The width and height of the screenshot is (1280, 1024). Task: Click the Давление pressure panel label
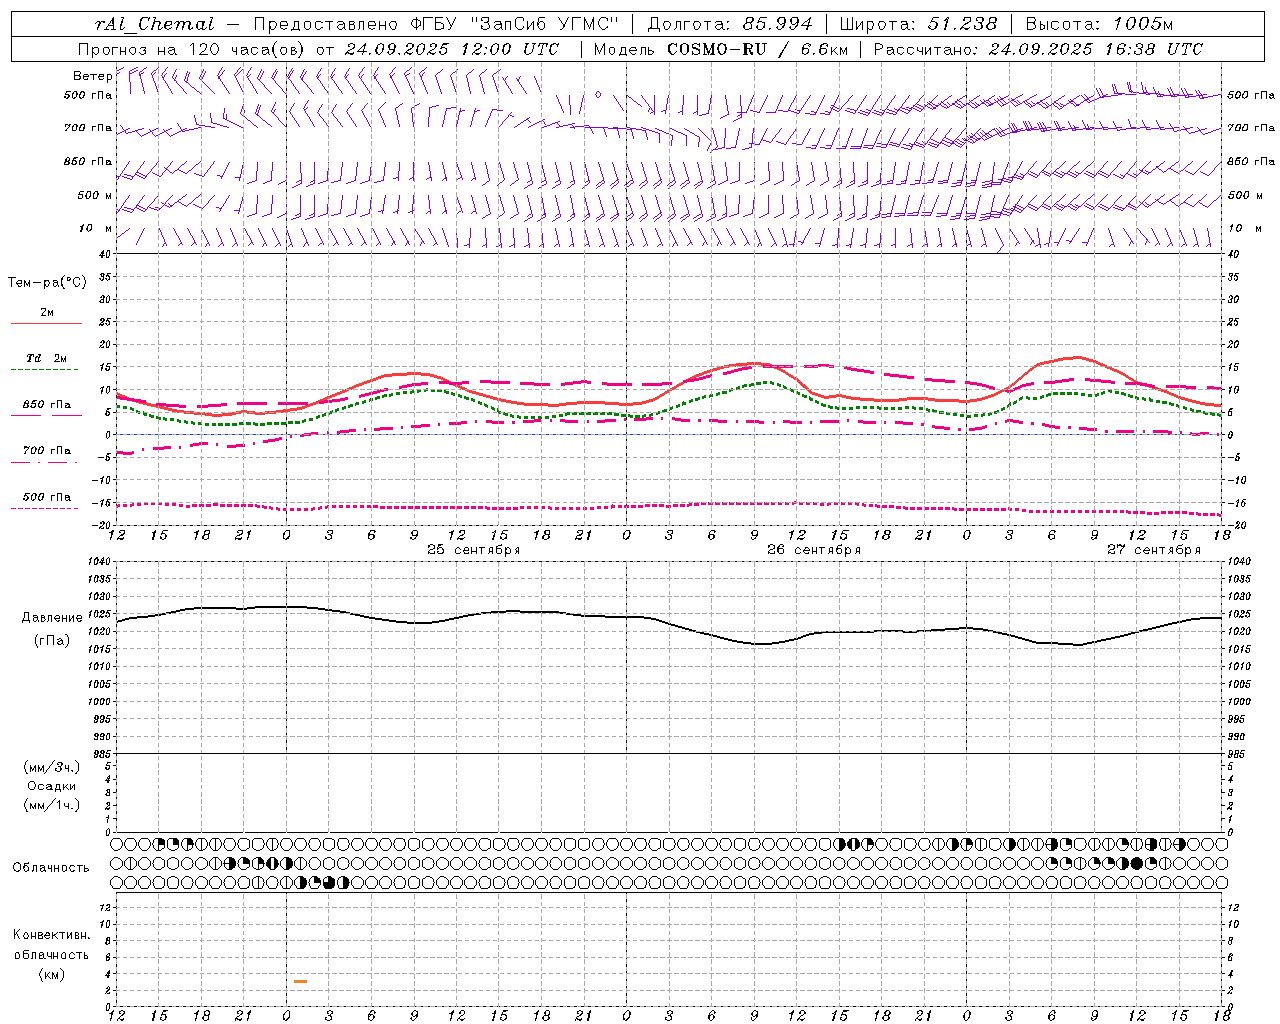[52, 617]
